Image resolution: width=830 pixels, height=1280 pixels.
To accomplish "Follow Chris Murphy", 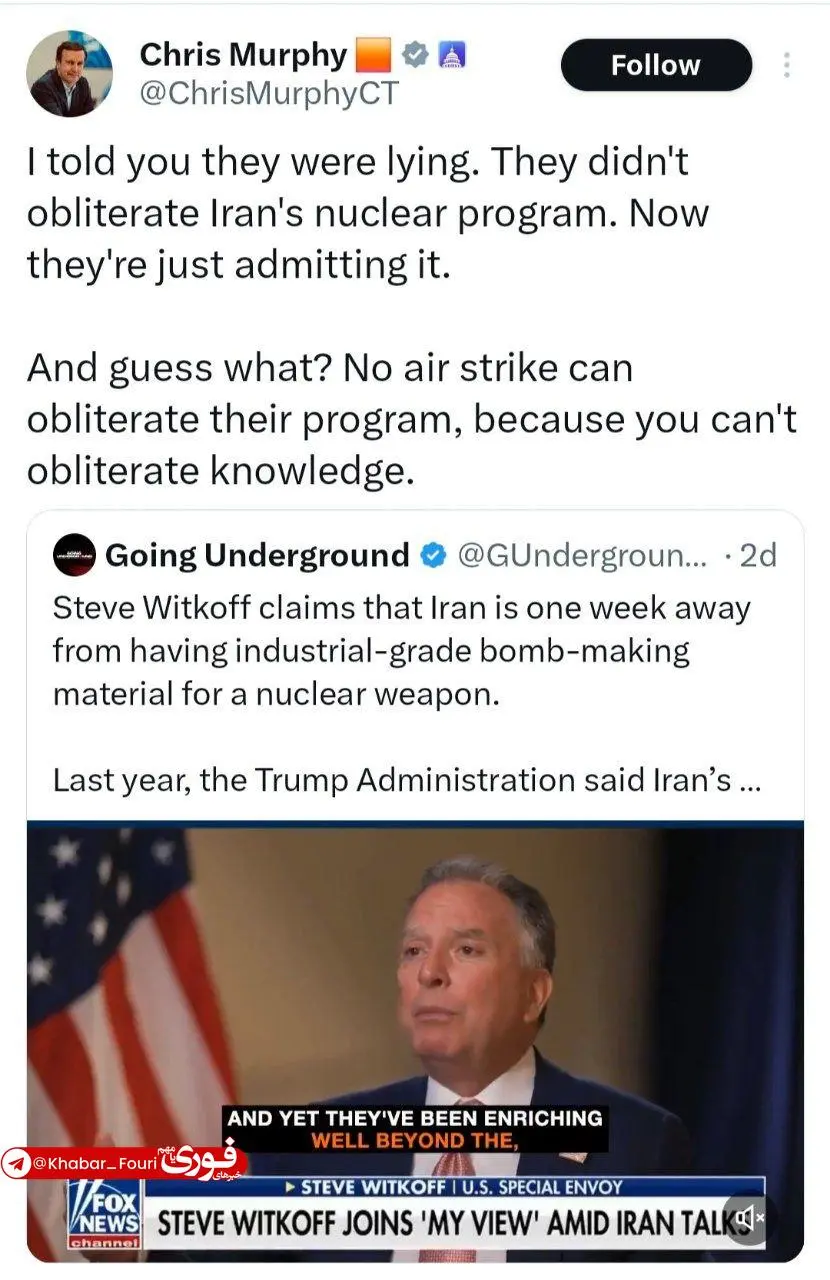I will click(x=655, y=66).
